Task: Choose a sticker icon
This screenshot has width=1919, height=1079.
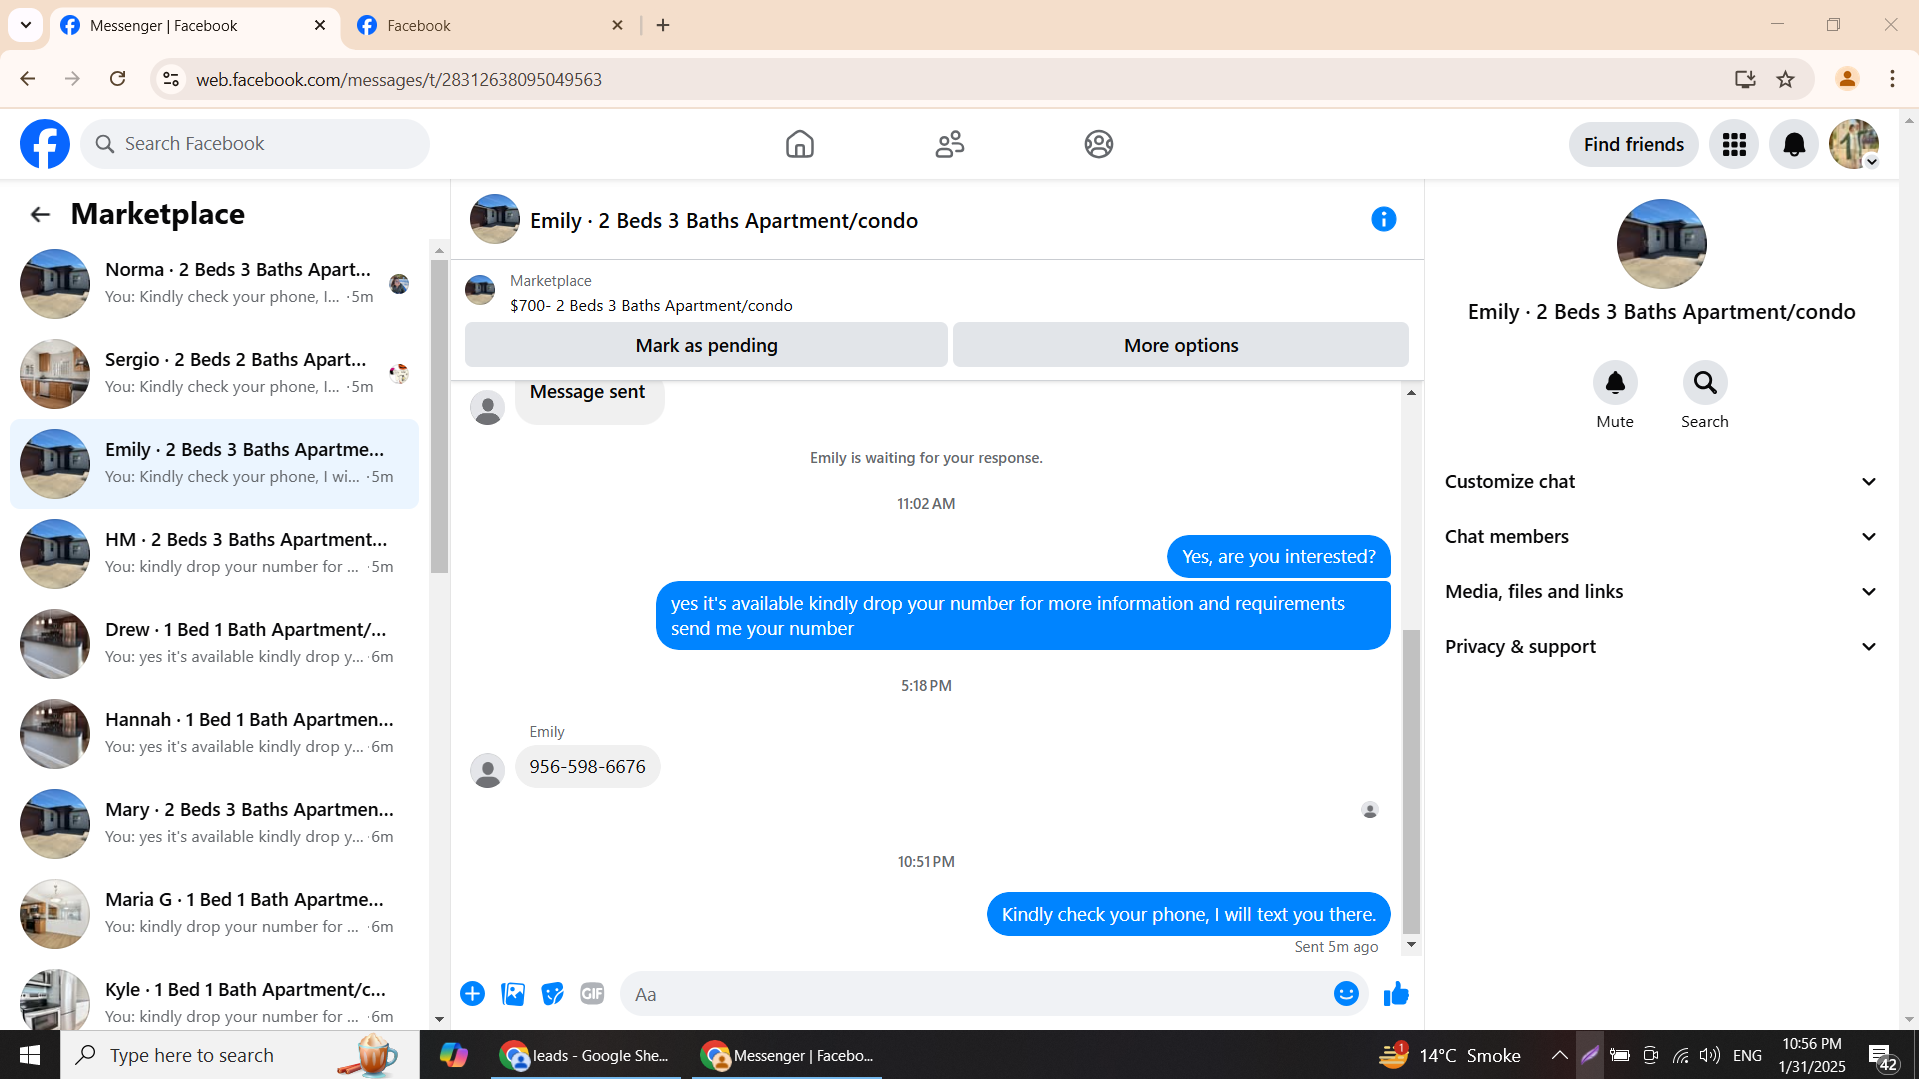Action: 553,994
